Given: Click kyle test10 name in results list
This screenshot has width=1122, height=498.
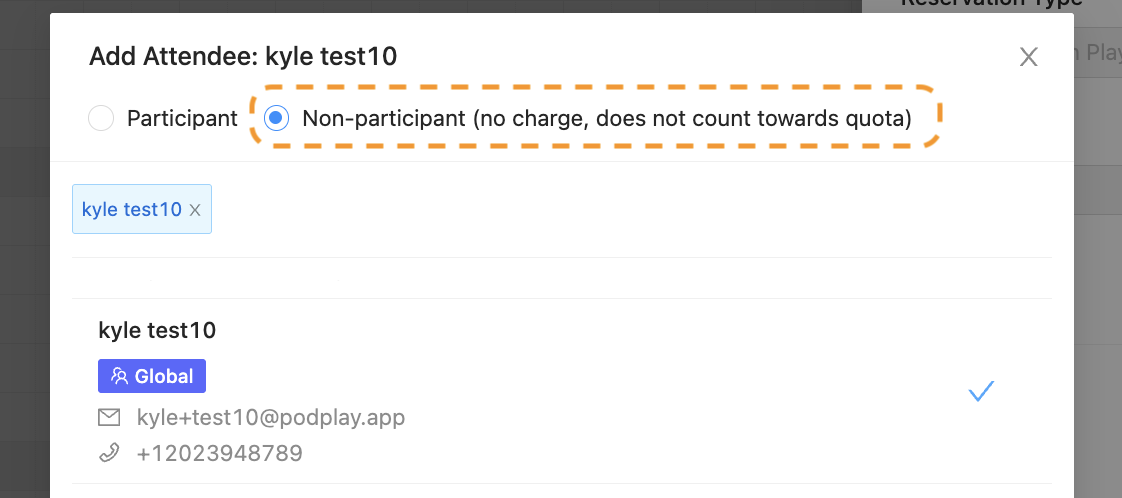Looking at the screenshot, I should coord(157,330).
